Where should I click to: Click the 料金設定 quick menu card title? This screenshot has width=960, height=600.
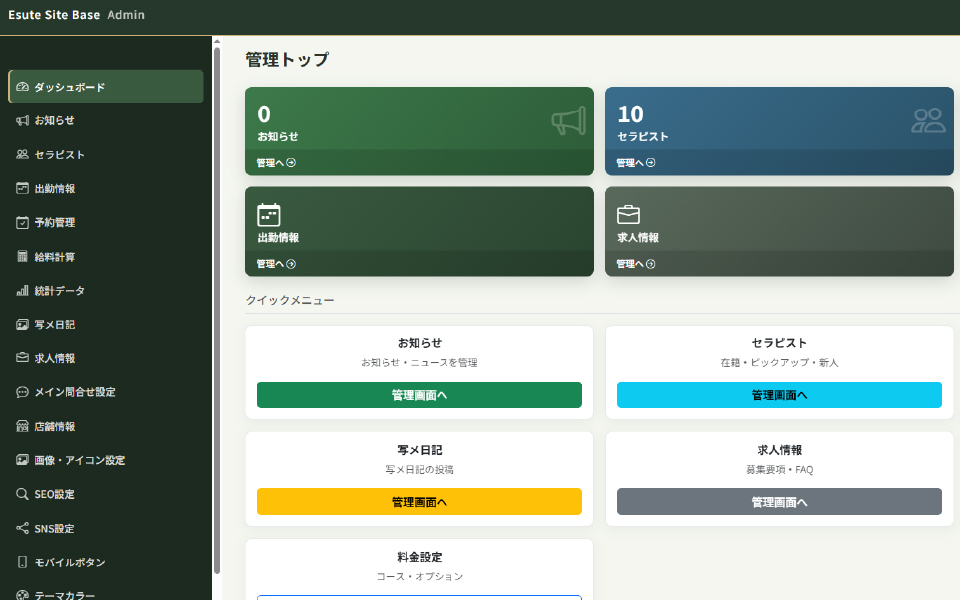[x=419, y=557]
